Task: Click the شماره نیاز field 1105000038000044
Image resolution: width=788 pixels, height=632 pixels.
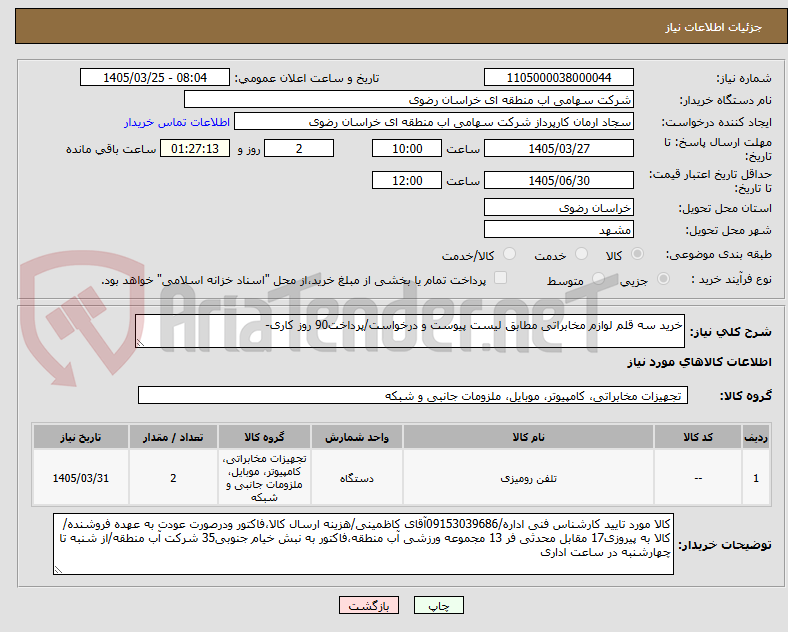Action: [x=558, y=77]
